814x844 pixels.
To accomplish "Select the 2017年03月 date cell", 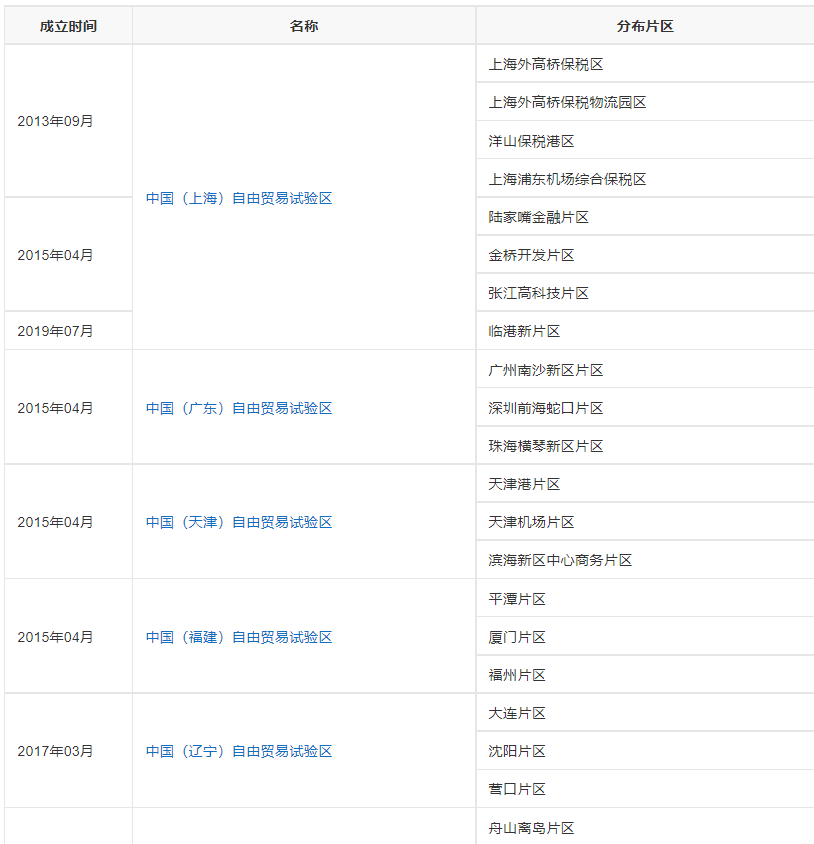I will tap(55, 751).
